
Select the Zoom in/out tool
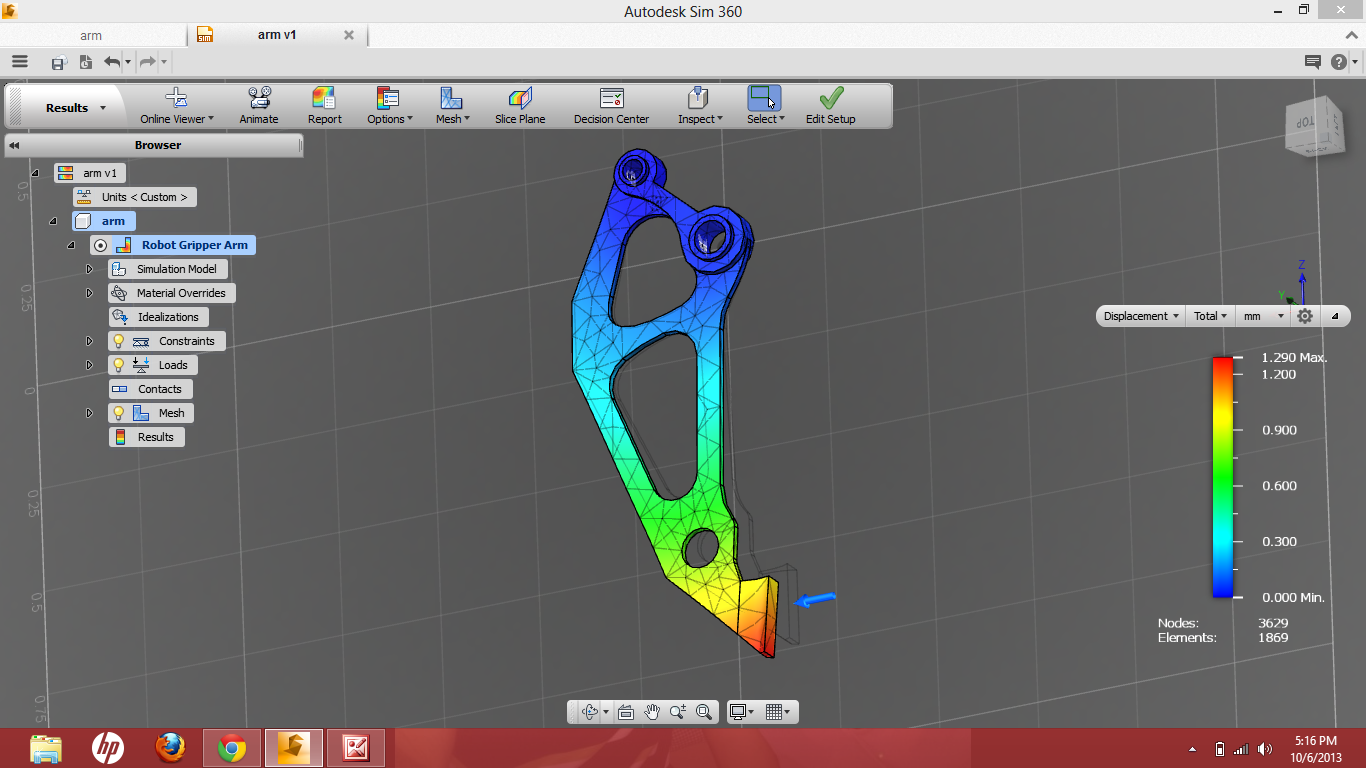click(678, 712)
